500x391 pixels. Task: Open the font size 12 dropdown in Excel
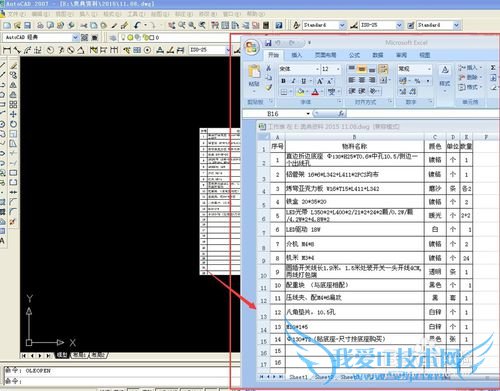point(338,69)
